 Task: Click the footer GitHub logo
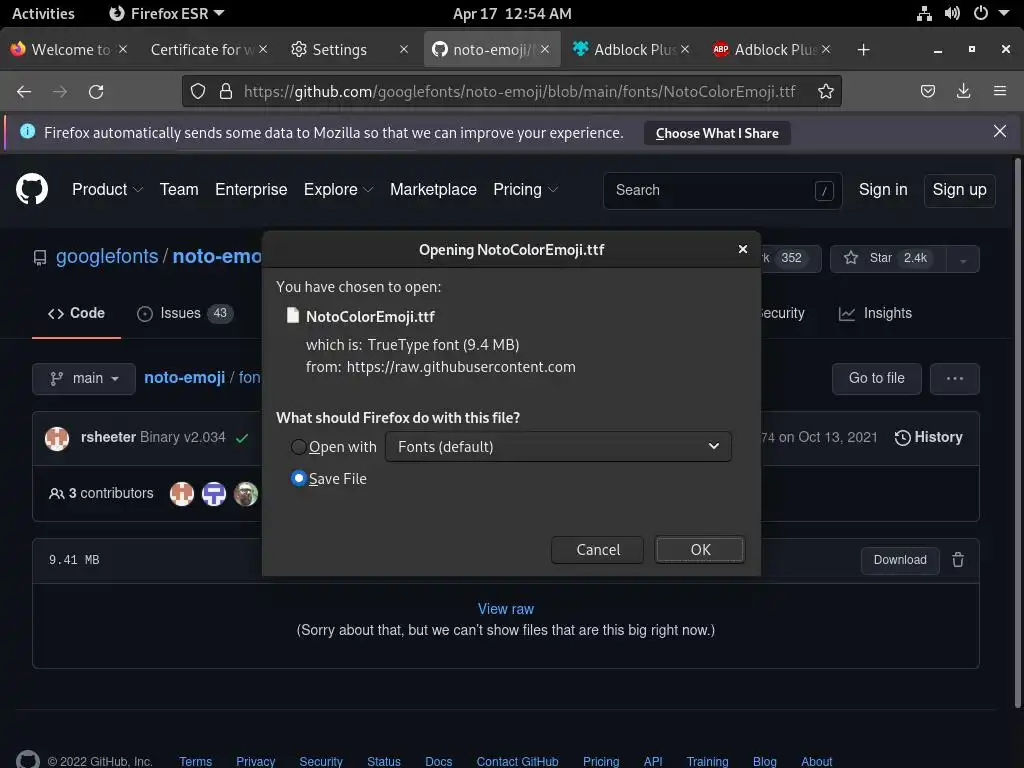tap(27, 760)
